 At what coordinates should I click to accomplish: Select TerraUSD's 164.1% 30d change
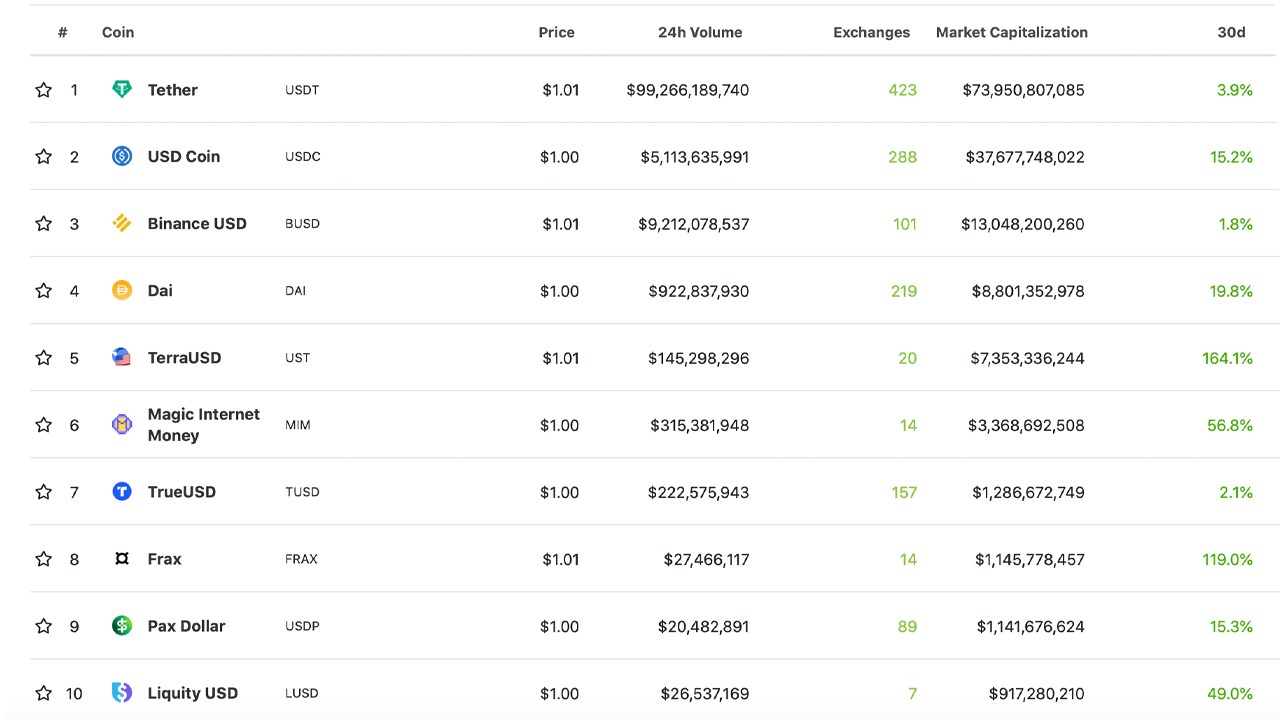(x=1227, y=358)
